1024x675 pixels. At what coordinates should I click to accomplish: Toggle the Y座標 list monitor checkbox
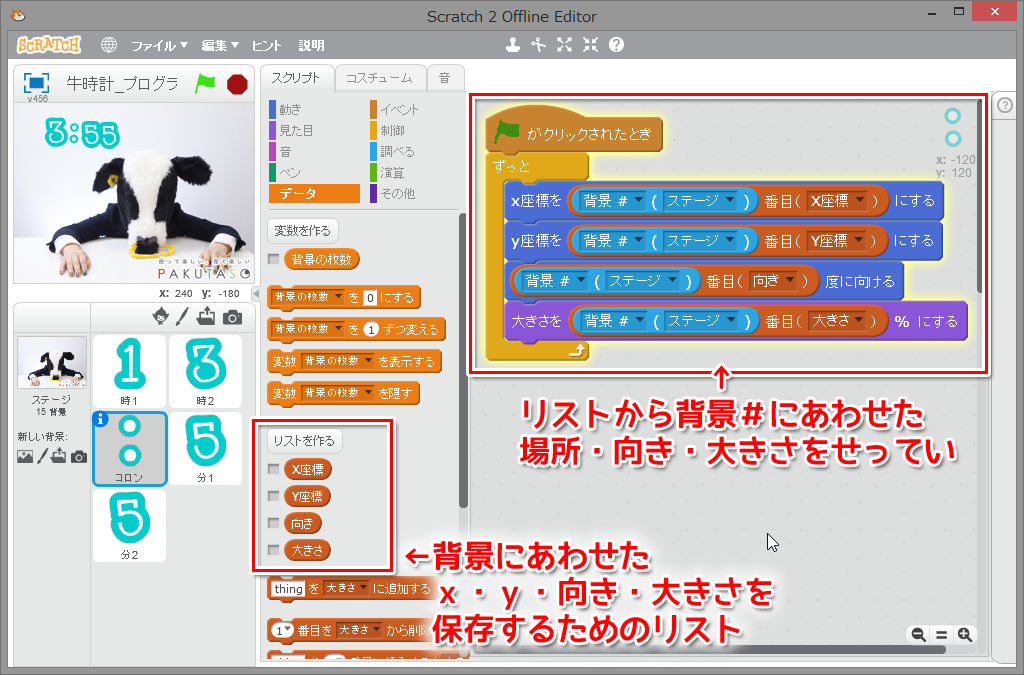[274, 496]
